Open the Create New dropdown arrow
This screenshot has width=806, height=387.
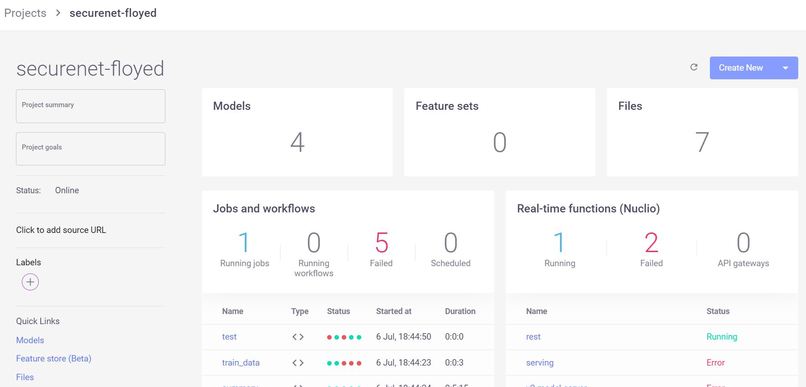click(x=785, y=68)
